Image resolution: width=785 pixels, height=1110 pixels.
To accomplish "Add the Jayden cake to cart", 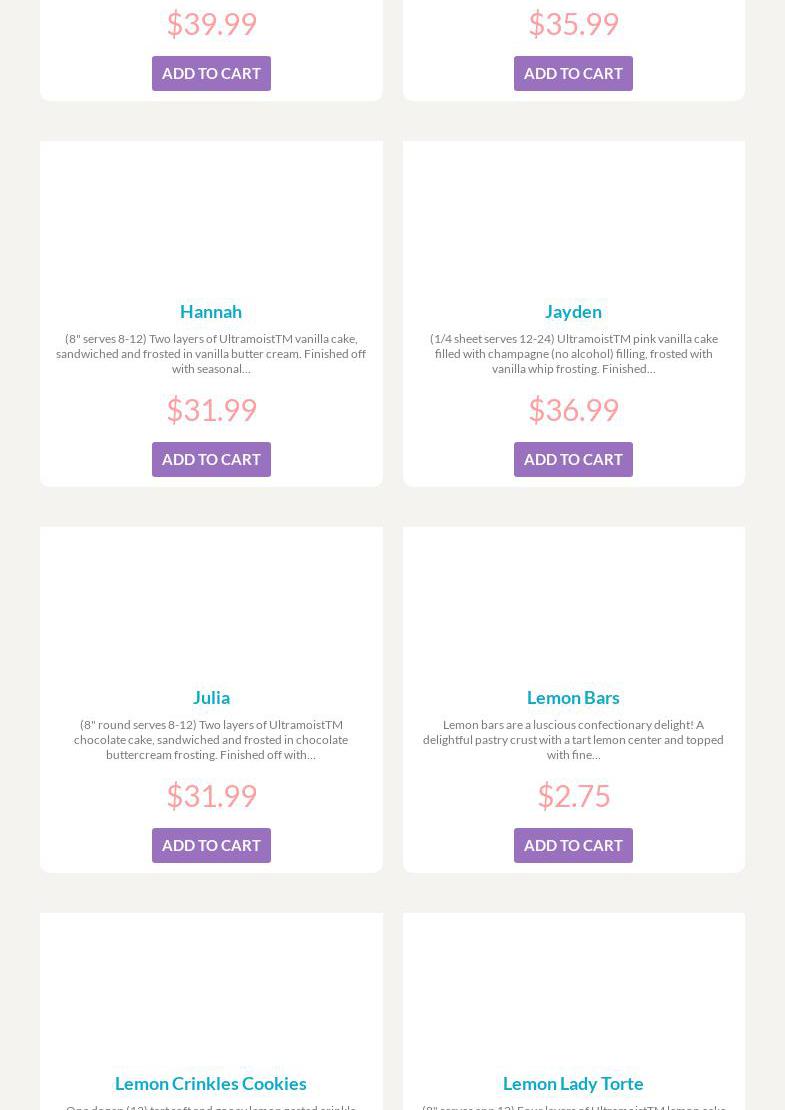I will pyautogui.click(x=573, y=459).
